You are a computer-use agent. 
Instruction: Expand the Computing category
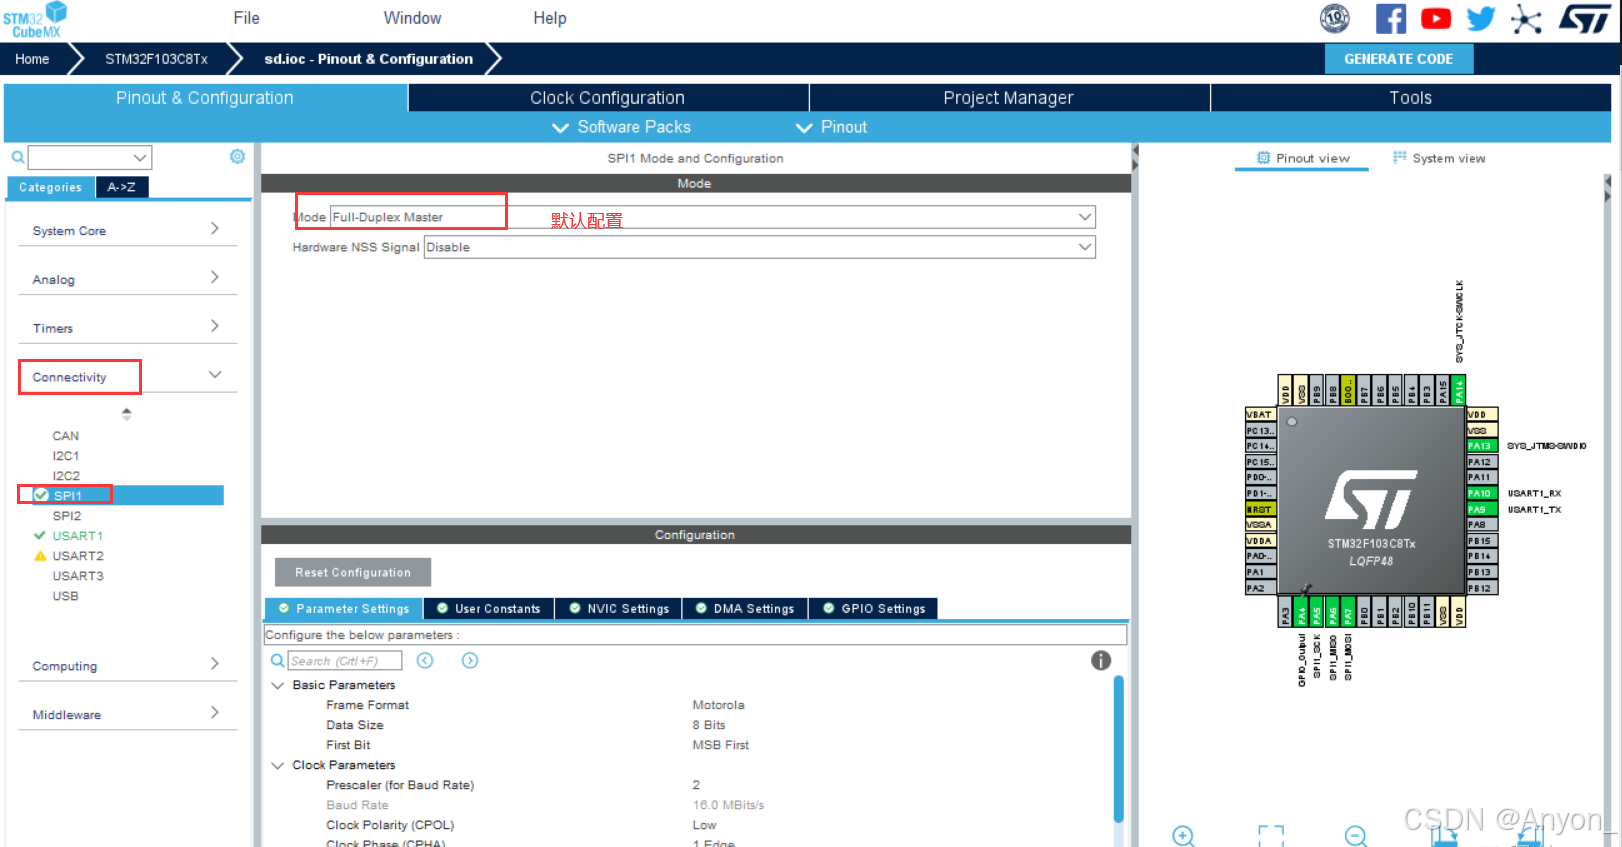pyautogui.click(x=127, y=666)
